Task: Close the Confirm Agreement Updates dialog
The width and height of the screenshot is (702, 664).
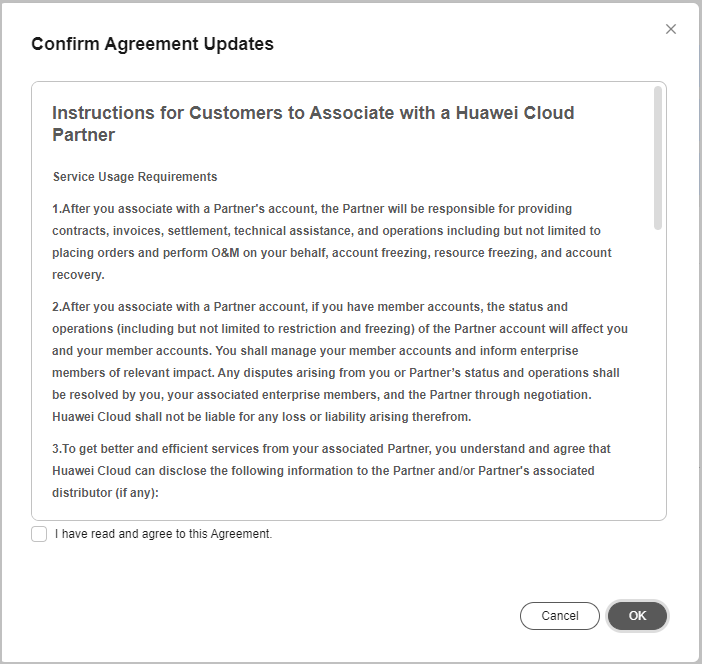Action: click(x=671, y=29)
